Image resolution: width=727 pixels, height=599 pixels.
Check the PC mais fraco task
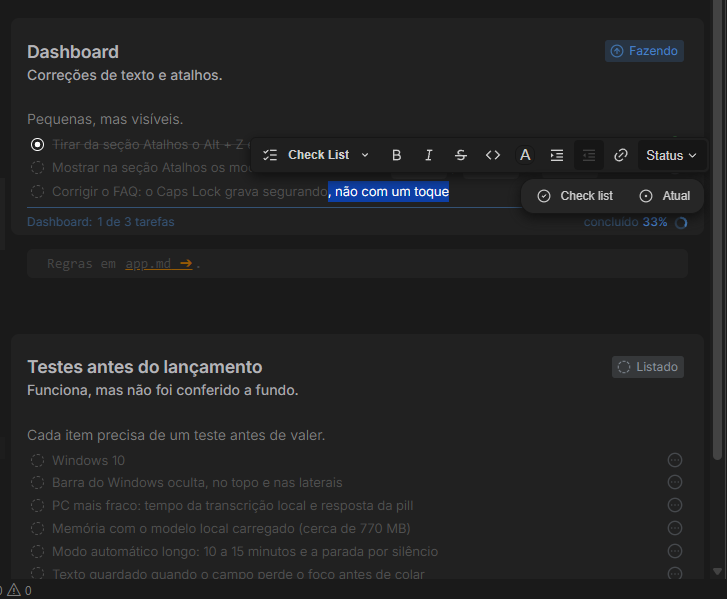coord(38,505)
